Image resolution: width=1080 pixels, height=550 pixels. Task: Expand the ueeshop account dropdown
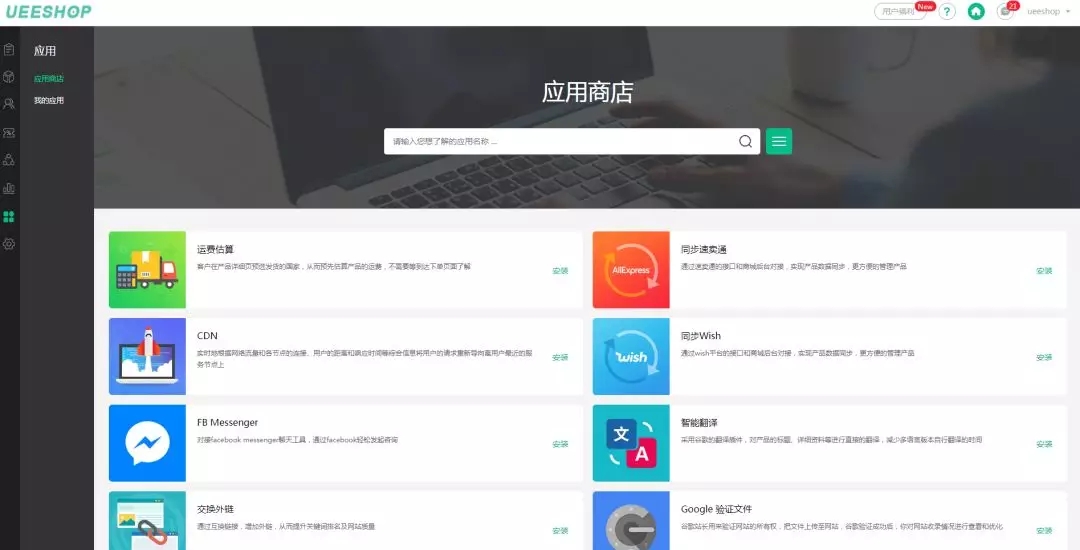click(1048, 12)
